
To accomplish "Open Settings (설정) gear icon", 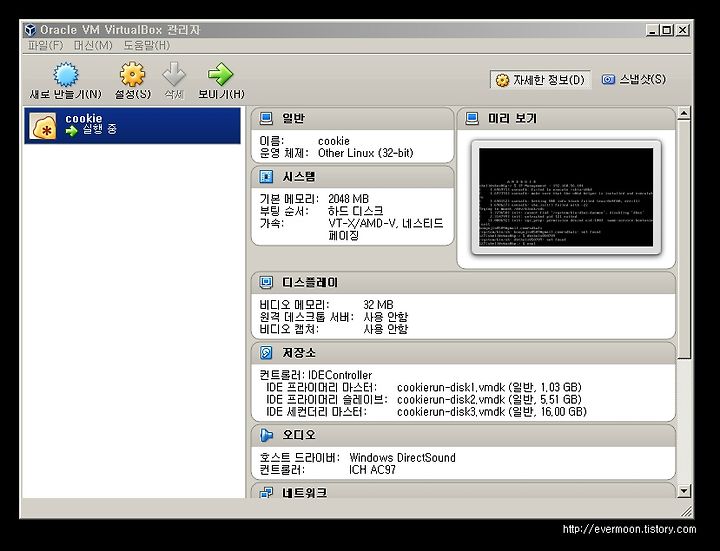I will [132, 74].
